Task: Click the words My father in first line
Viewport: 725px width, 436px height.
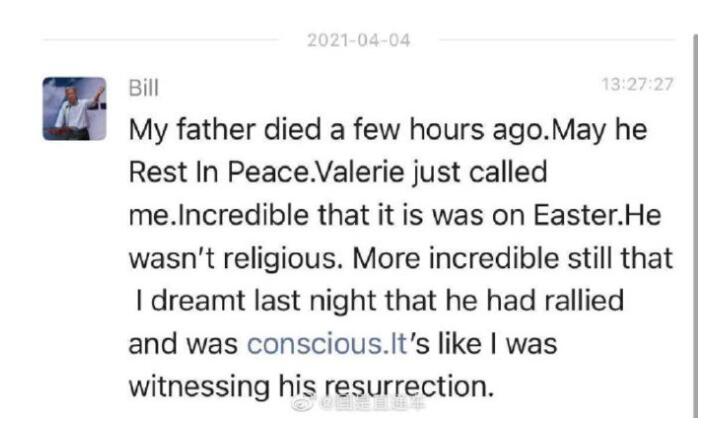Action: pyautogui.click(x=192, y=130)
